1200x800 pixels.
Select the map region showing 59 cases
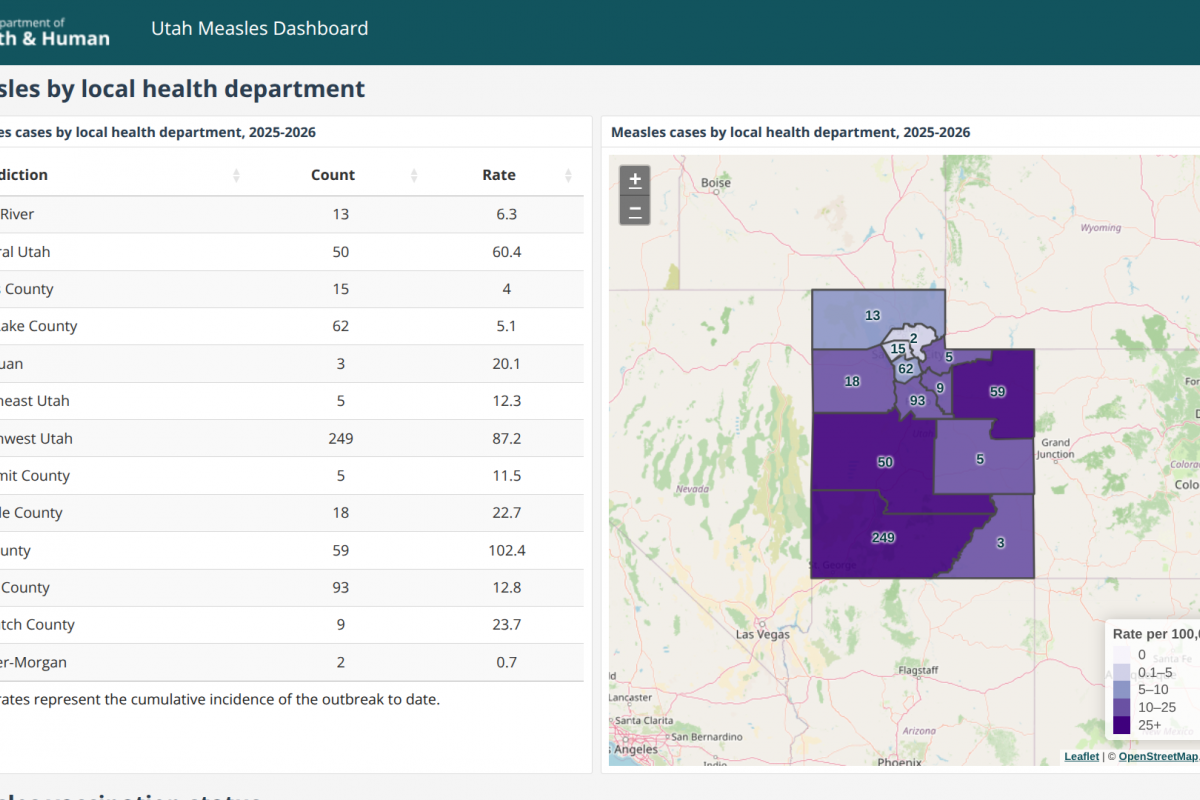[x=997, y=392]
